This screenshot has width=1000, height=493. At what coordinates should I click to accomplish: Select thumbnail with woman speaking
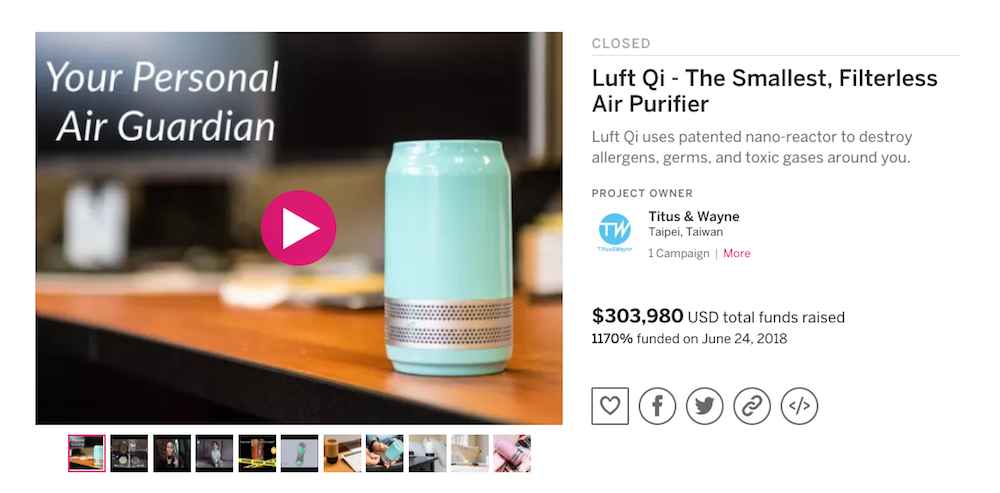coord(172,453)
